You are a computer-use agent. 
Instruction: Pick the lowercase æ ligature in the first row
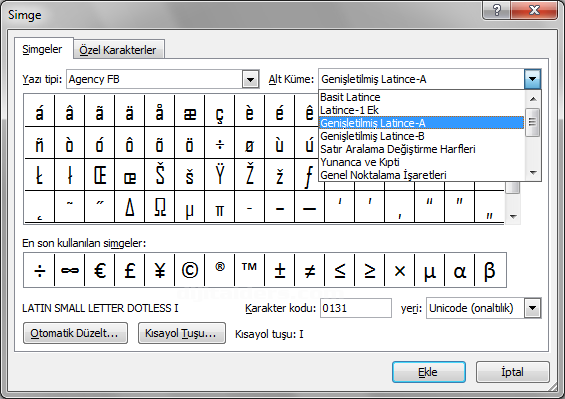190,111
